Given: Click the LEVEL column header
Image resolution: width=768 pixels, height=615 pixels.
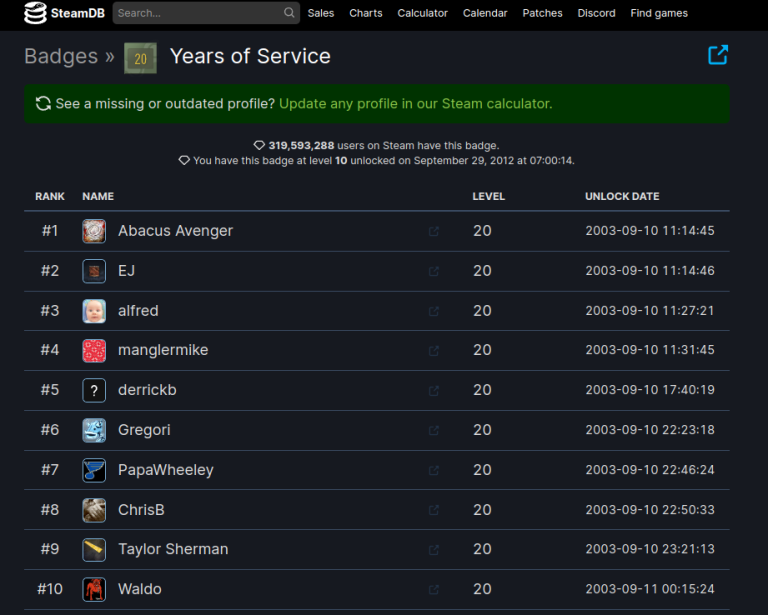Looking at the screenshot, I should 488,196.
